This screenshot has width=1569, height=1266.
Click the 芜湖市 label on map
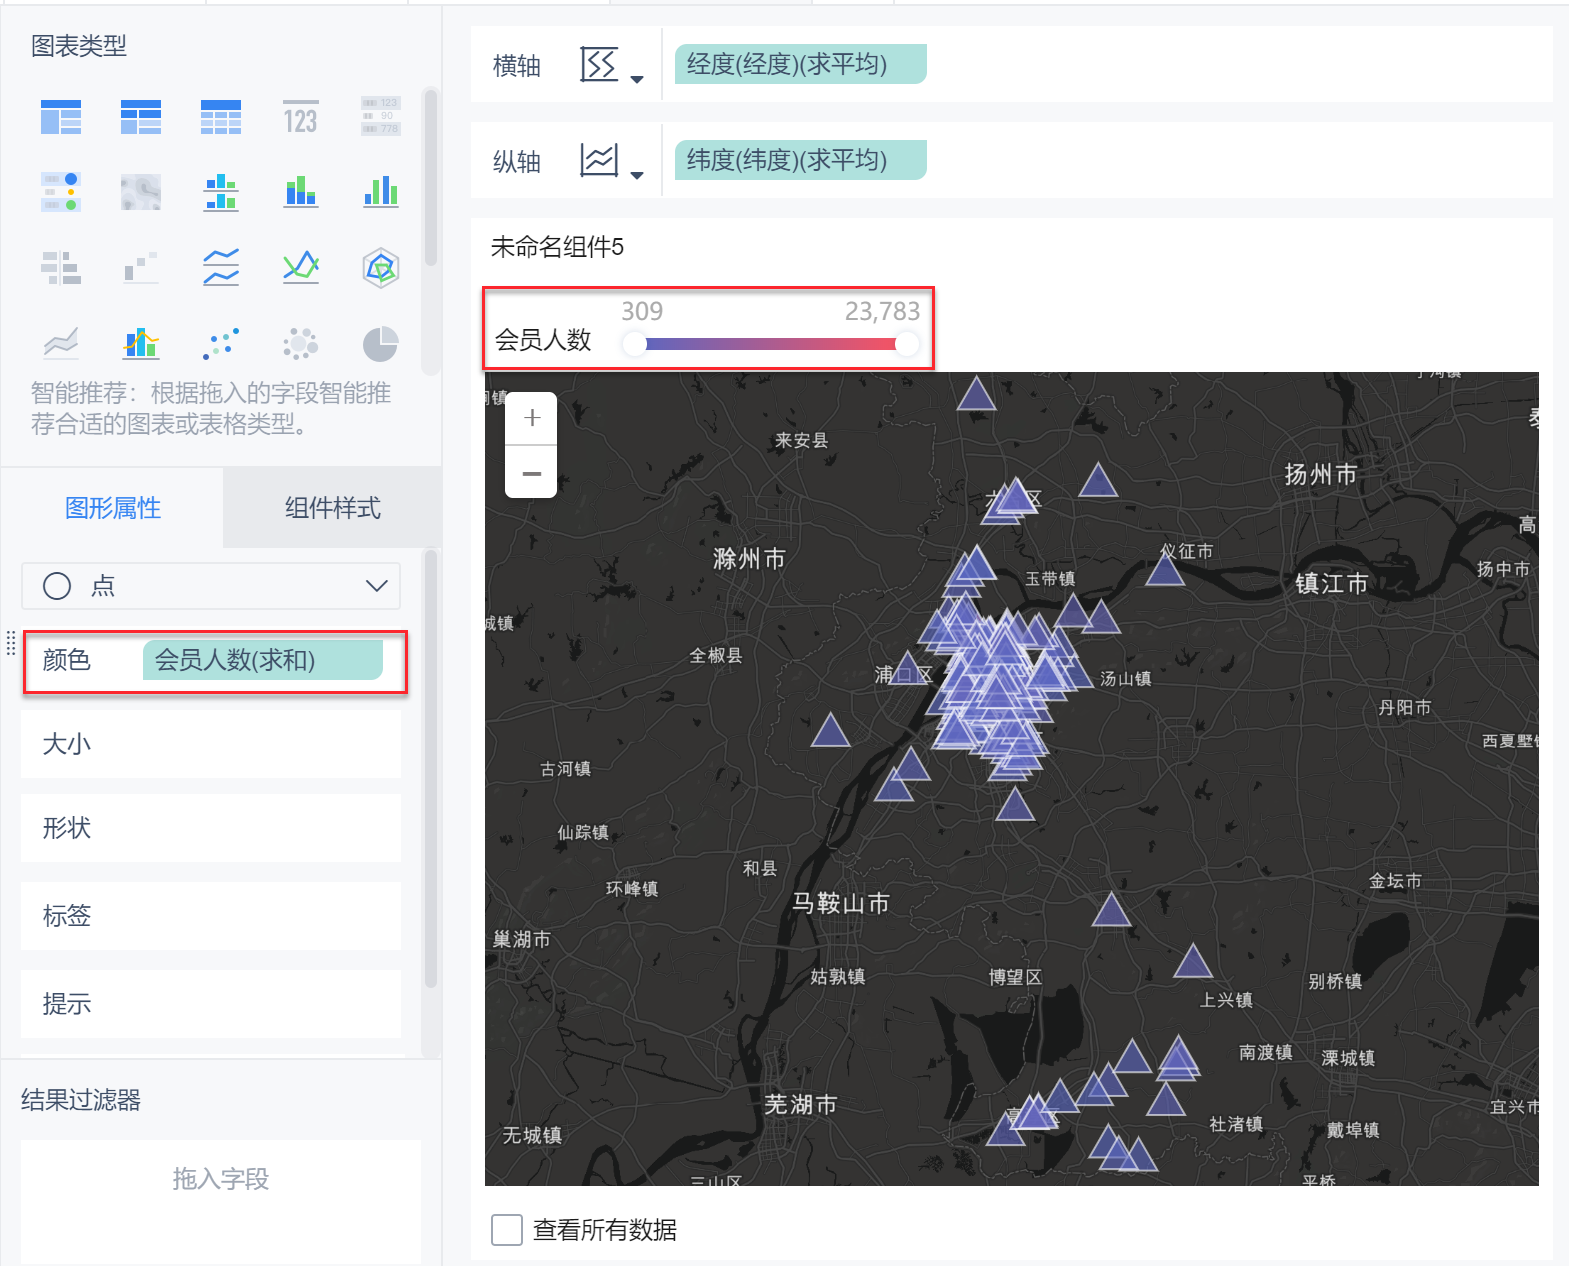click(801, 1104)
